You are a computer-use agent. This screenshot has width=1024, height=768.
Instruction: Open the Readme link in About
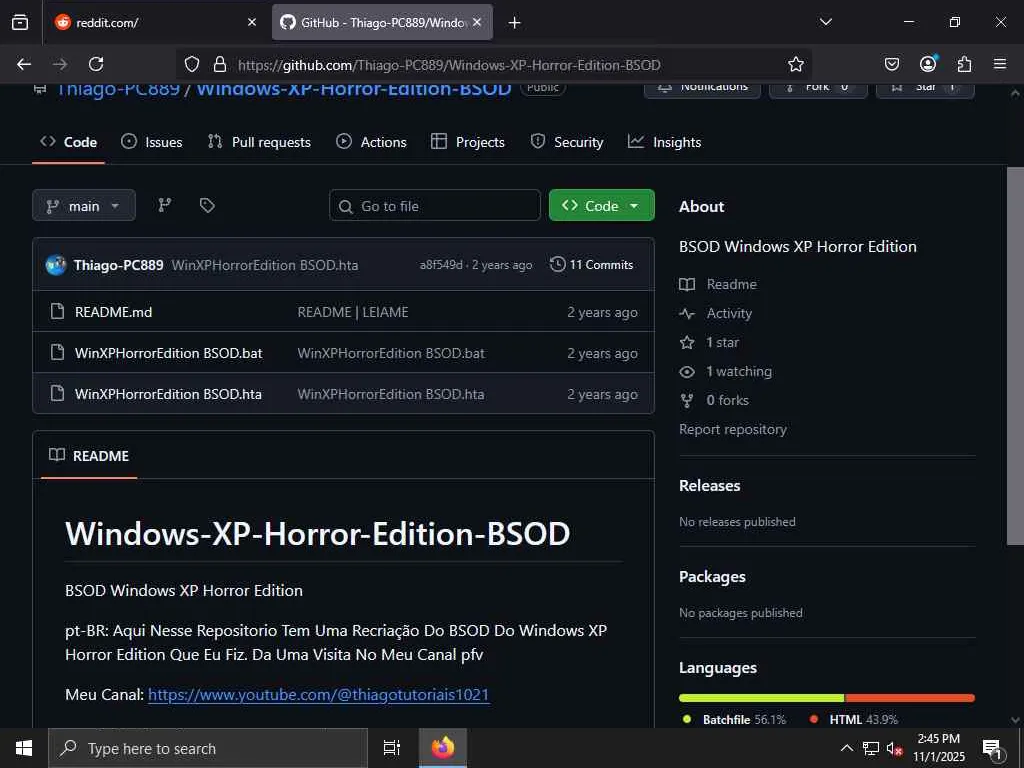coord(718,284)
